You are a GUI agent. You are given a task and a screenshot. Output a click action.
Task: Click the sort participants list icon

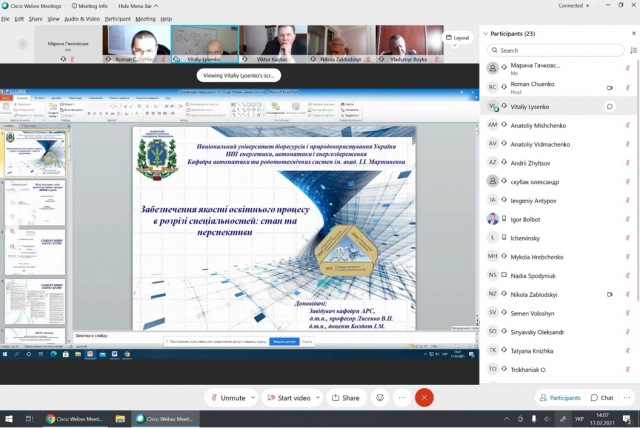633,50
